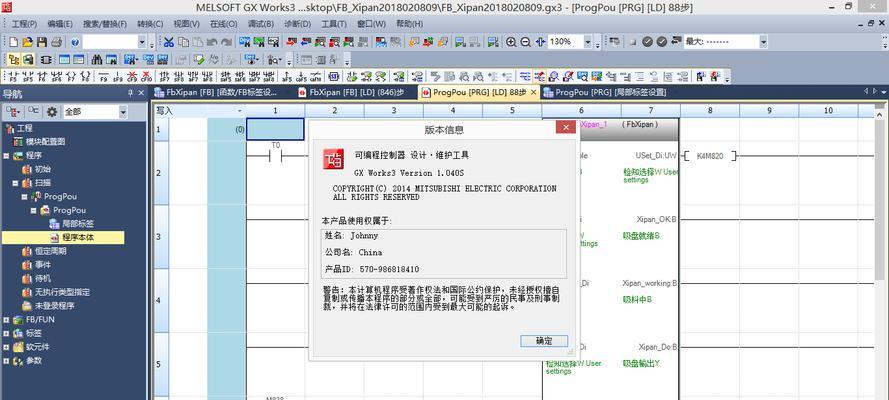This screenshot has height=400, width=889.
Task: Open the 帮助(H) menu
Action: coord(409,24)
